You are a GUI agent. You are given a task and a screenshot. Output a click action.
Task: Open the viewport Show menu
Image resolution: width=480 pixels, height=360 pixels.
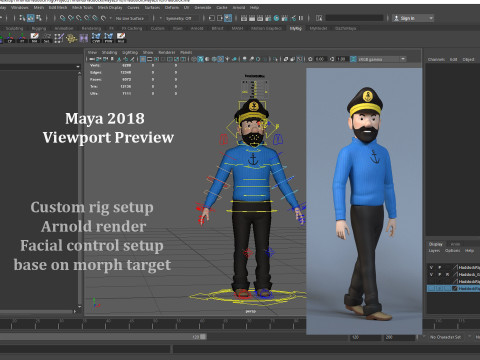pos(148,52)
